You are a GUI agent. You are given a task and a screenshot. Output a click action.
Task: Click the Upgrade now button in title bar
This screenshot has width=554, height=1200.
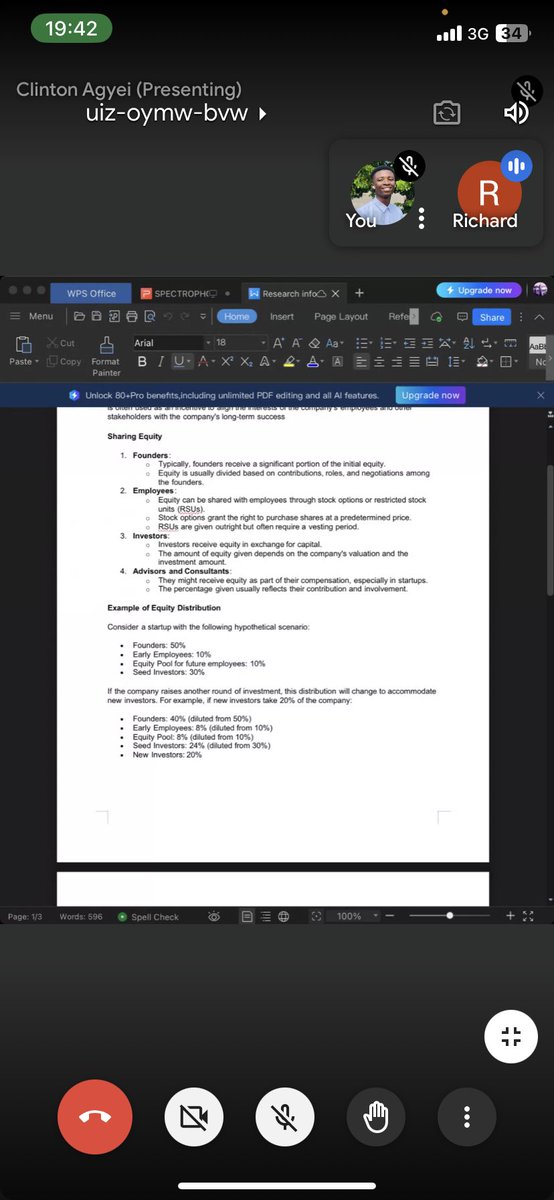pos(478,290)
